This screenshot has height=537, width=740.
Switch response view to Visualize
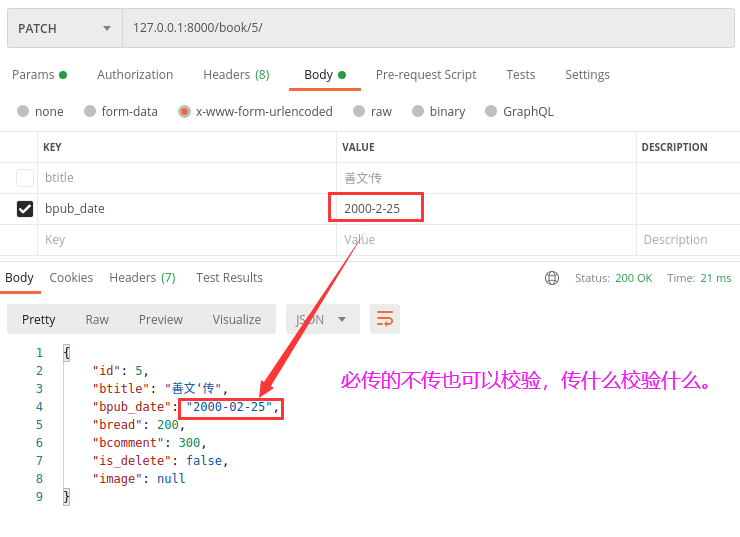(236, 319)
